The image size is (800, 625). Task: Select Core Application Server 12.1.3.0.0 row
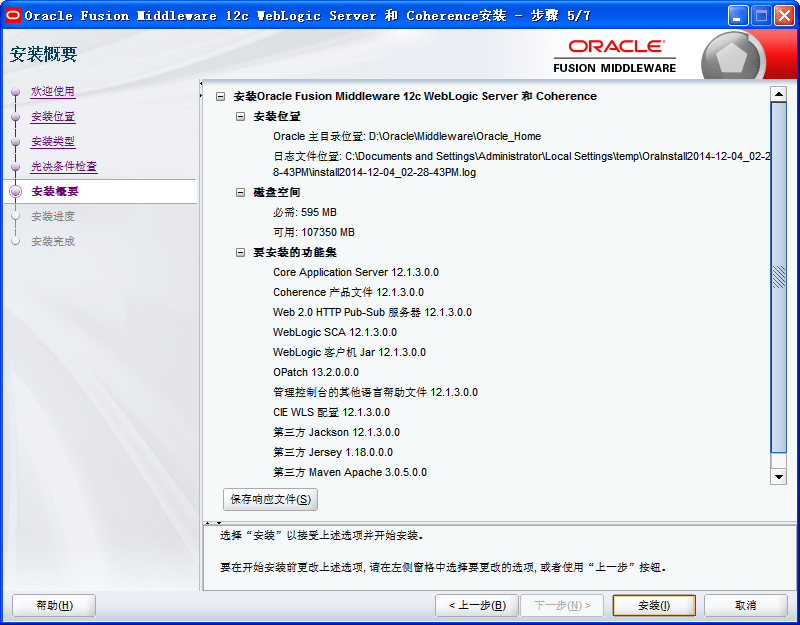click(x=356, y=272)
